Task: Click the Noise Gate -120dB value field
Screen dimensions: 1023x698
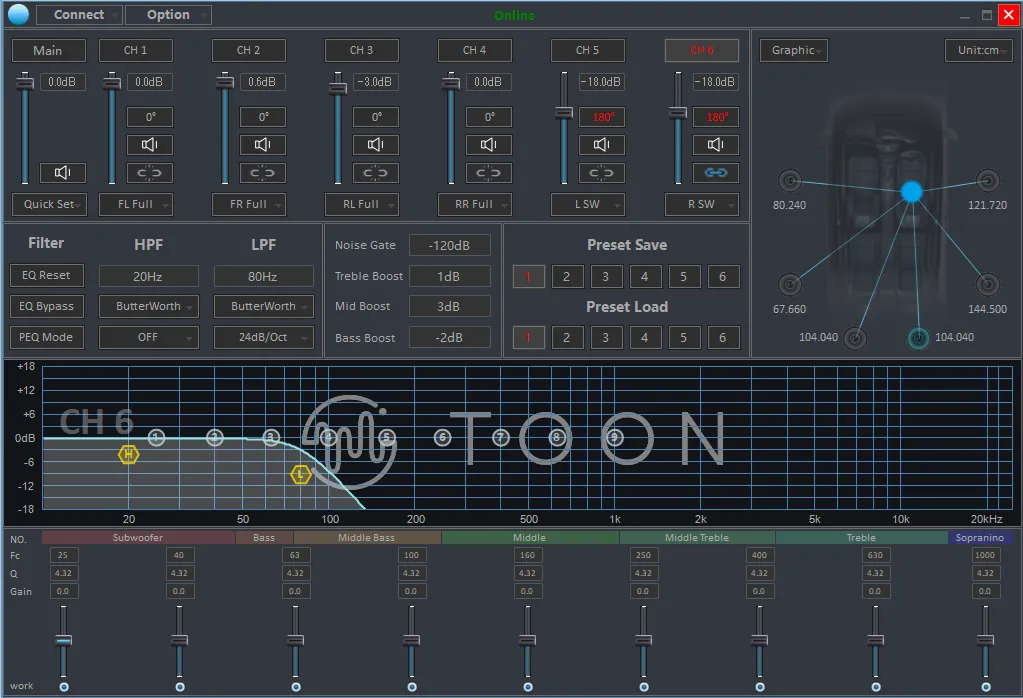Action: coord(449,245)
